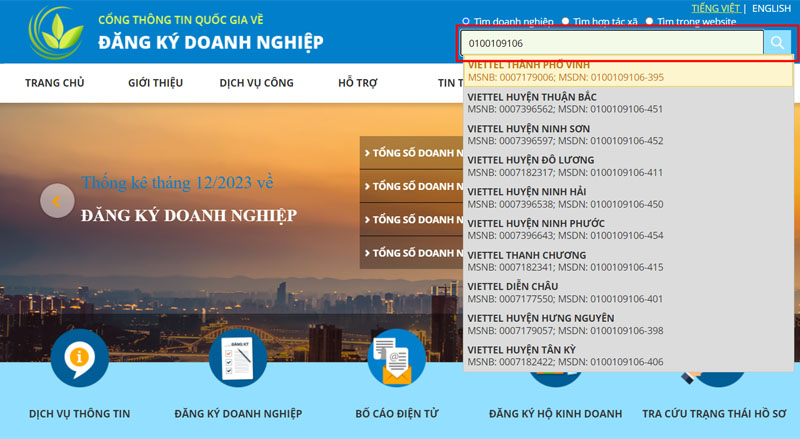Open the Đăng ký doanh nghiệp checklist icon
Image resolution: width=800 pixels, height=439 pixels.
click(x=238, y=357)
